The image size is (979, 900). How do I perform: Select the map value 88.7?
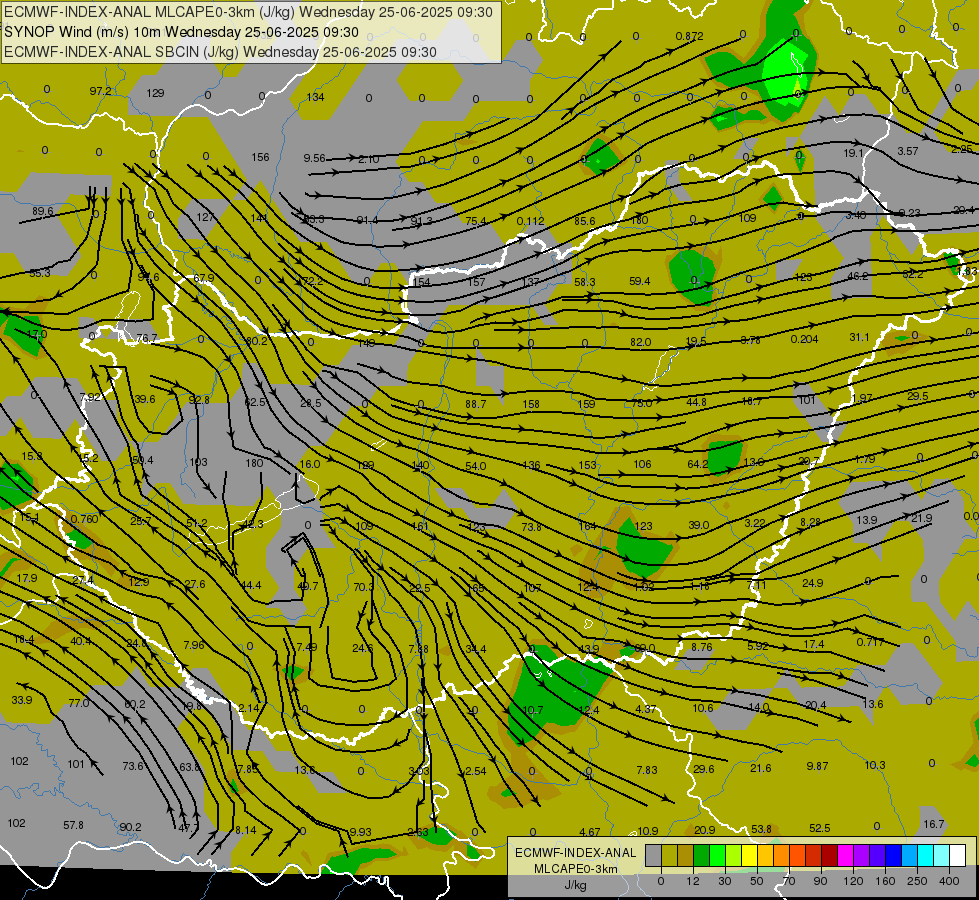pyautogui.click(x=476, y=405)
